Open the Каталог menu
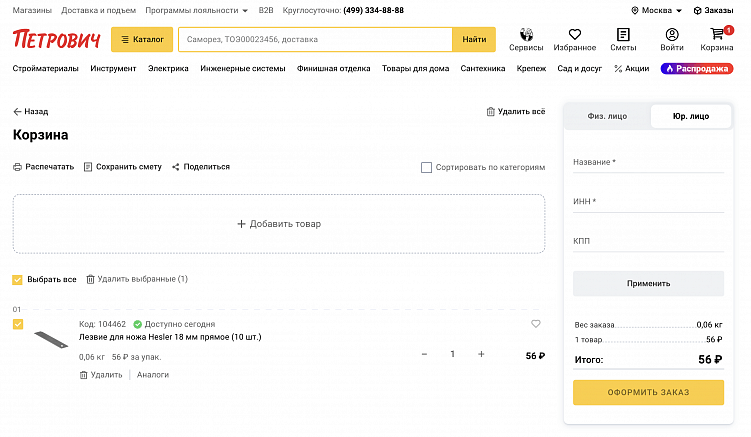Viewport: 751px width, 437px height. click(x=142, y=39)
